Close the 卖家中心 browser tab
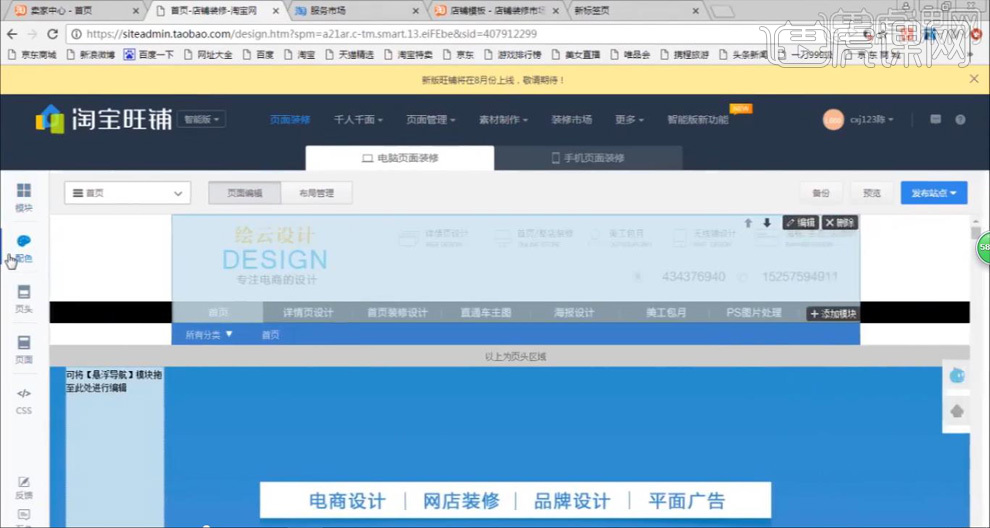990x528 pixels. [x=136, y=11]
